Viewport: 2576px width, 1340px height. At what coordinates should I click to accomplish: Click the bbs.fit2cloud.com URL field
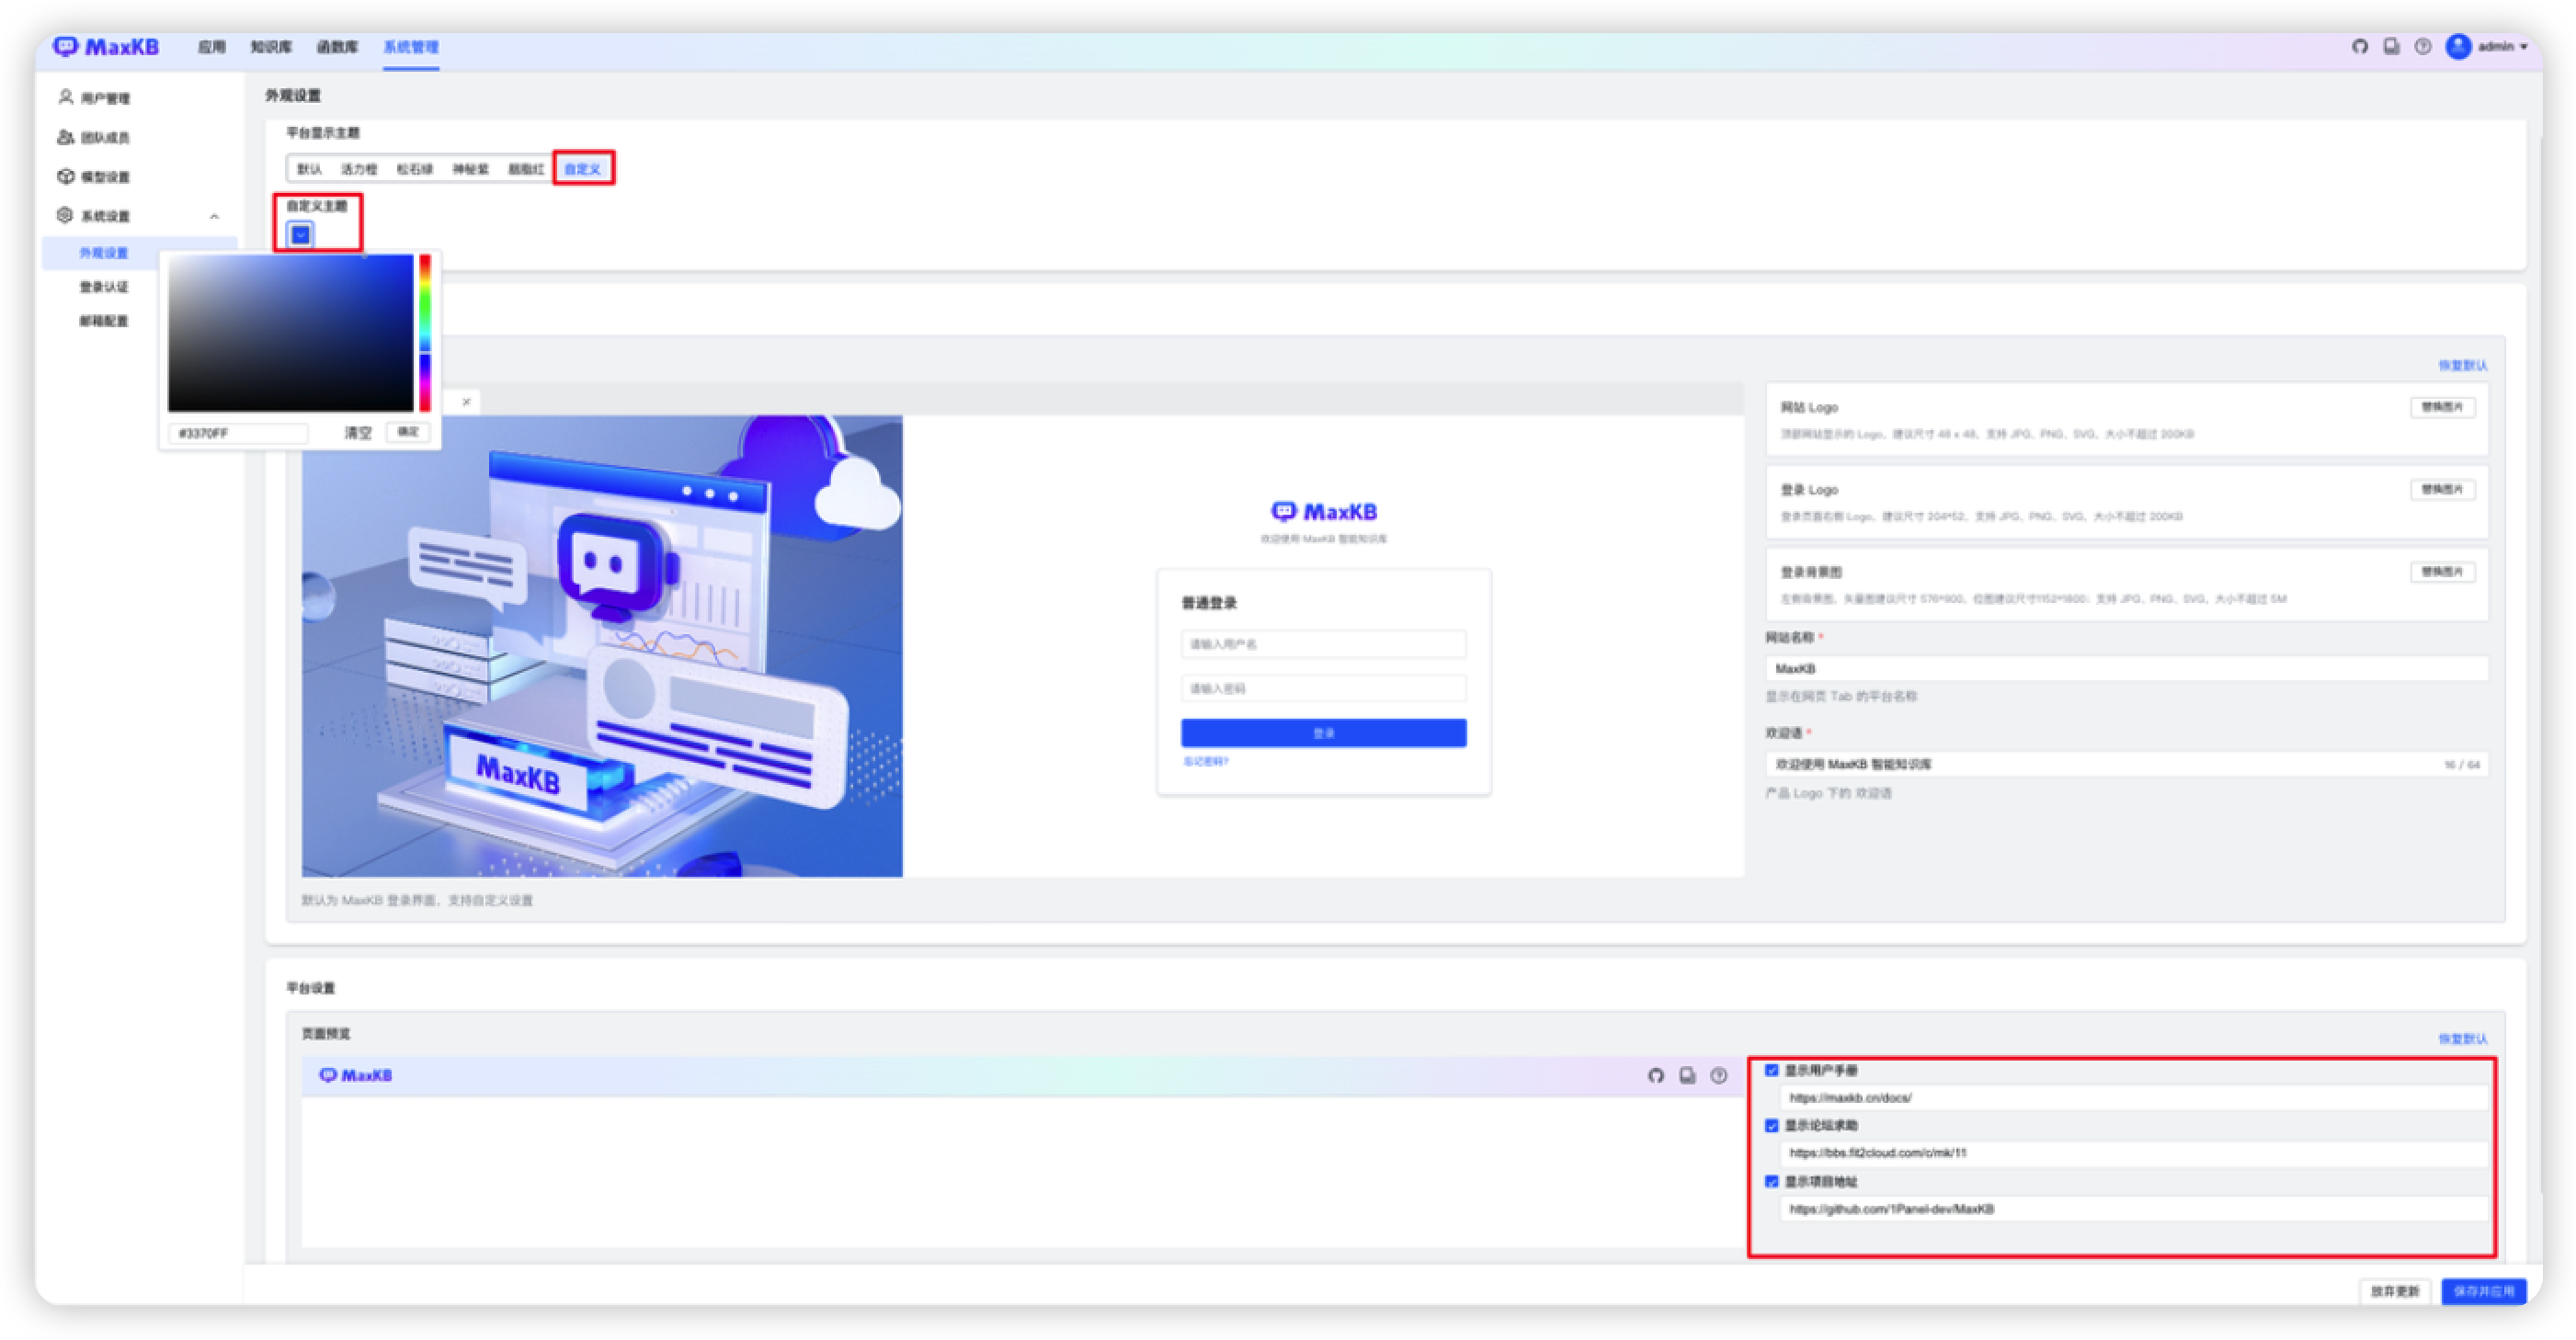pos(2133,1153)
